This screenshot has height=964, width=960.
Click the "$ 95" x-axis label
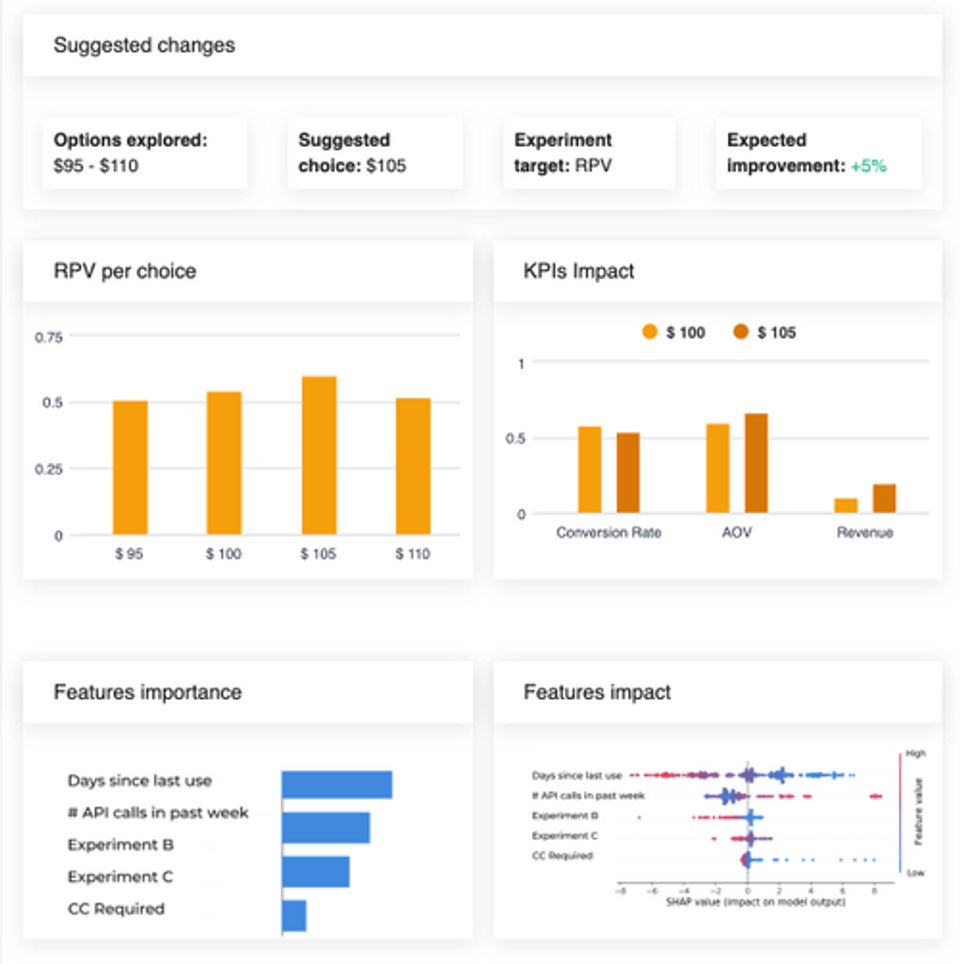pos(129,554)
